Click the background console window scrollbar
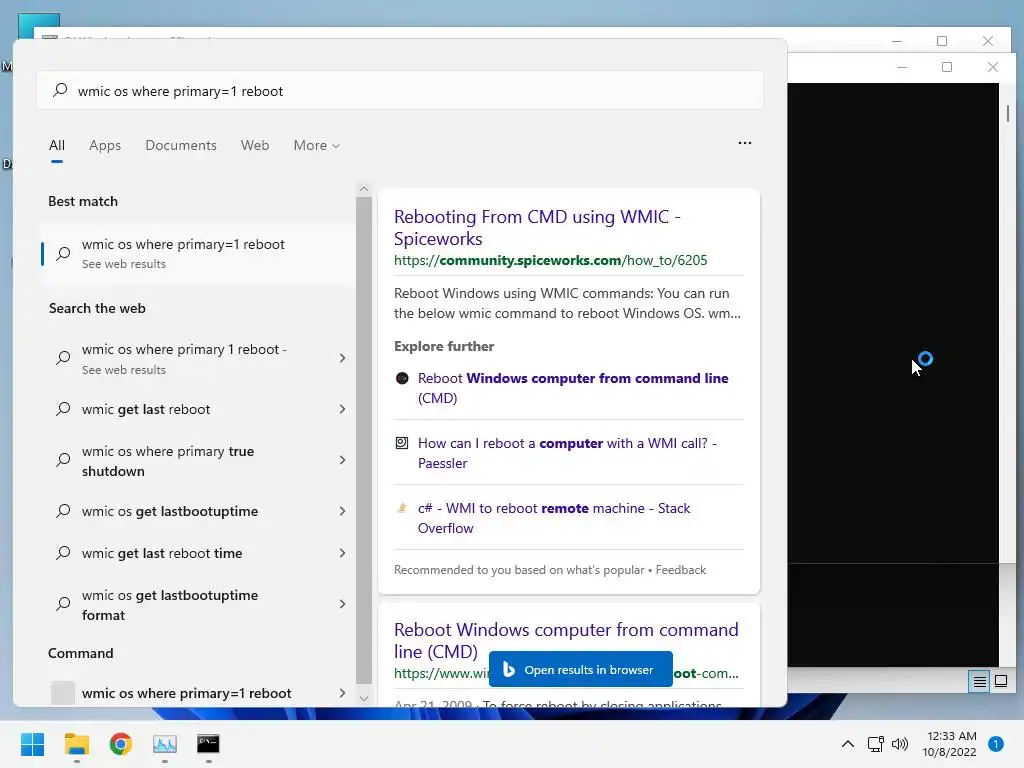The height and width of the screenshot is (768, 1024). pyautogui.click(x=1008, y=113)
